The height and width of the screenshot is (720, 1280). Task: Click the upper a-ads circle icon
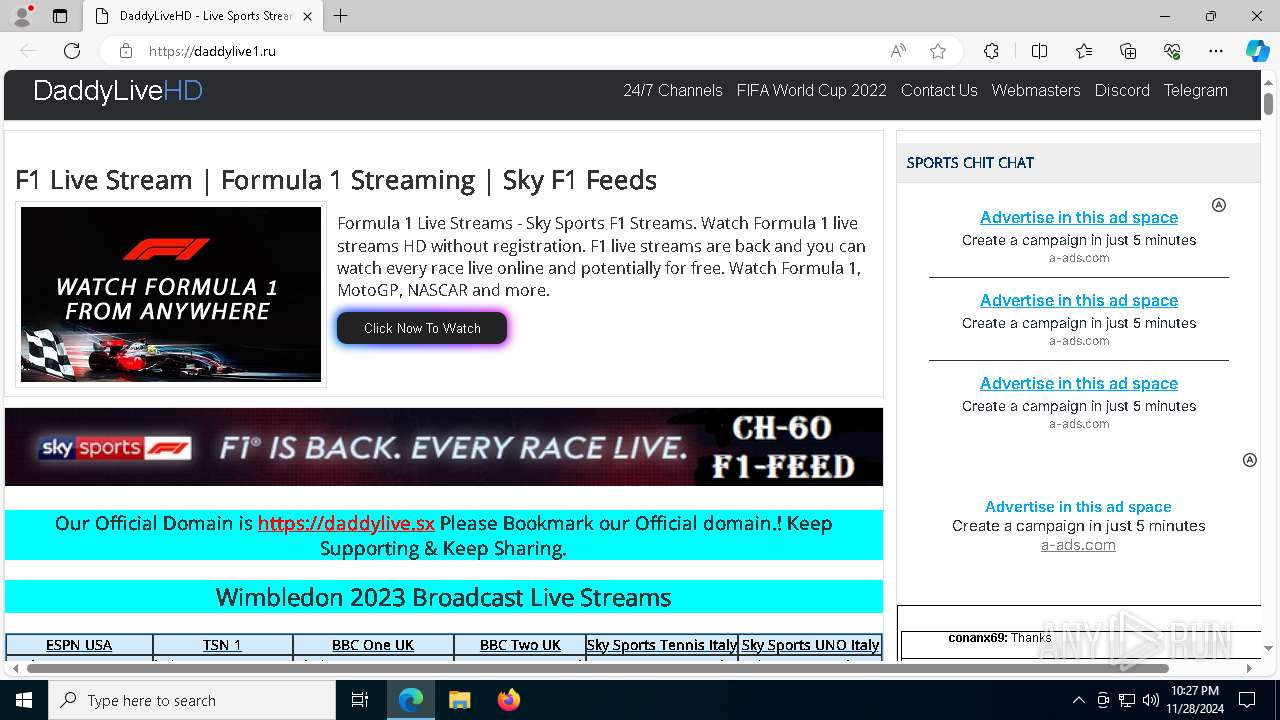click(x=1219, y=205)
